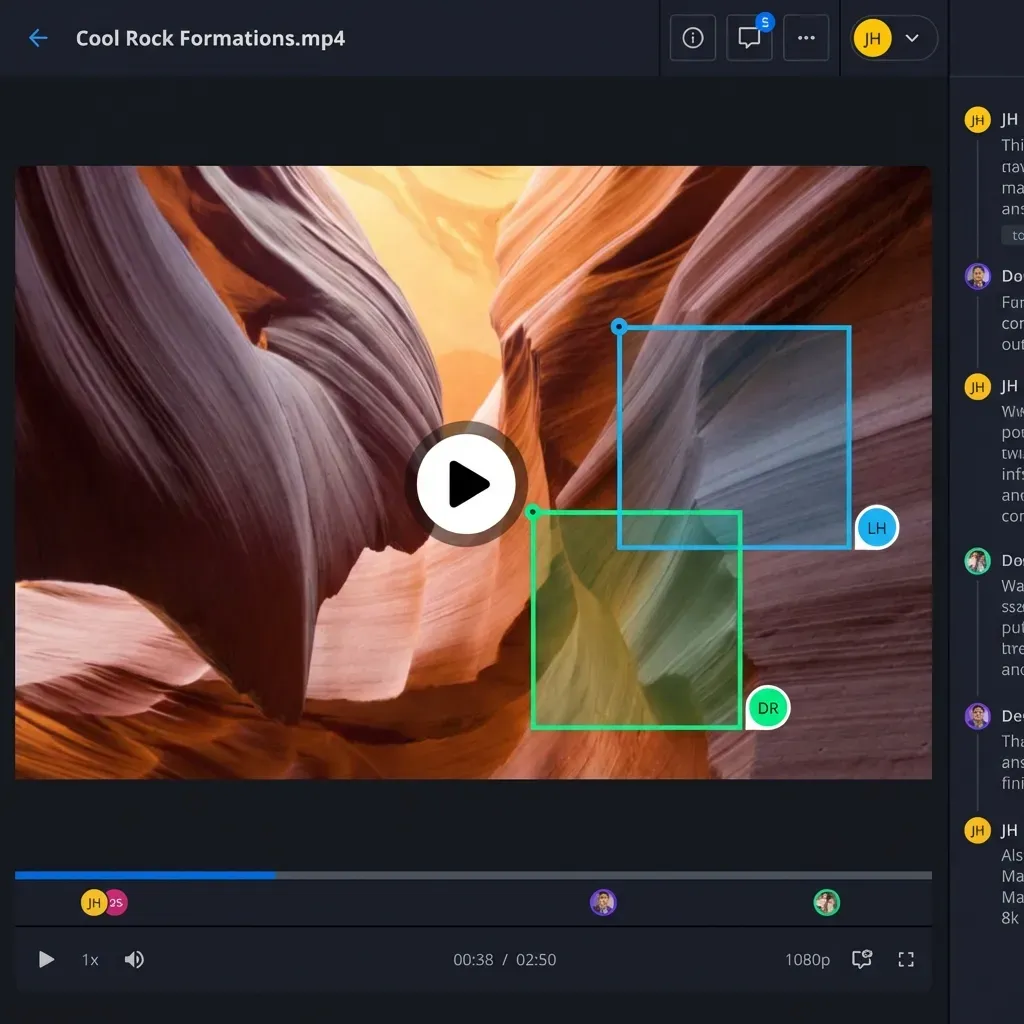The width and height of the screenshot is (1024, 1024).
Task: Click the back arrow next to the filename
Action: (x=37, y=38)
